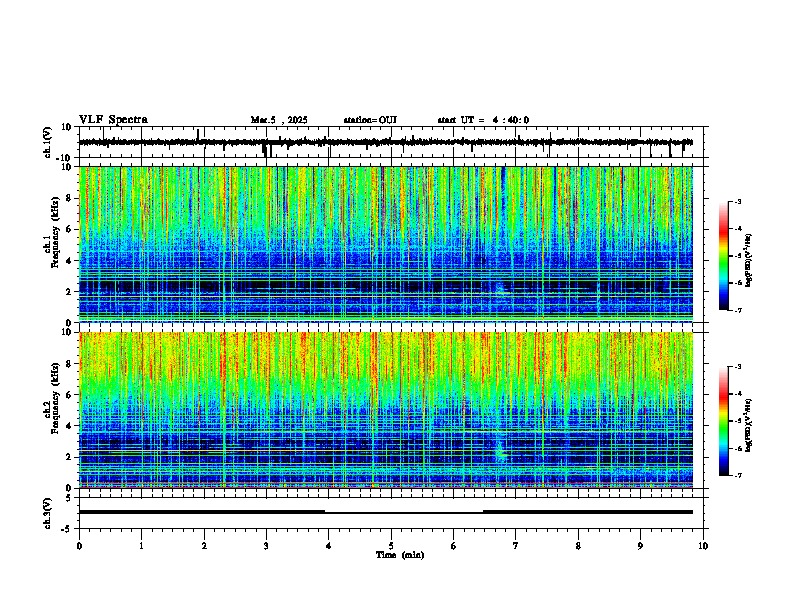Click the "8" tick on the time axis
Viewport: 792px width, 612px height.
[578, 546]
